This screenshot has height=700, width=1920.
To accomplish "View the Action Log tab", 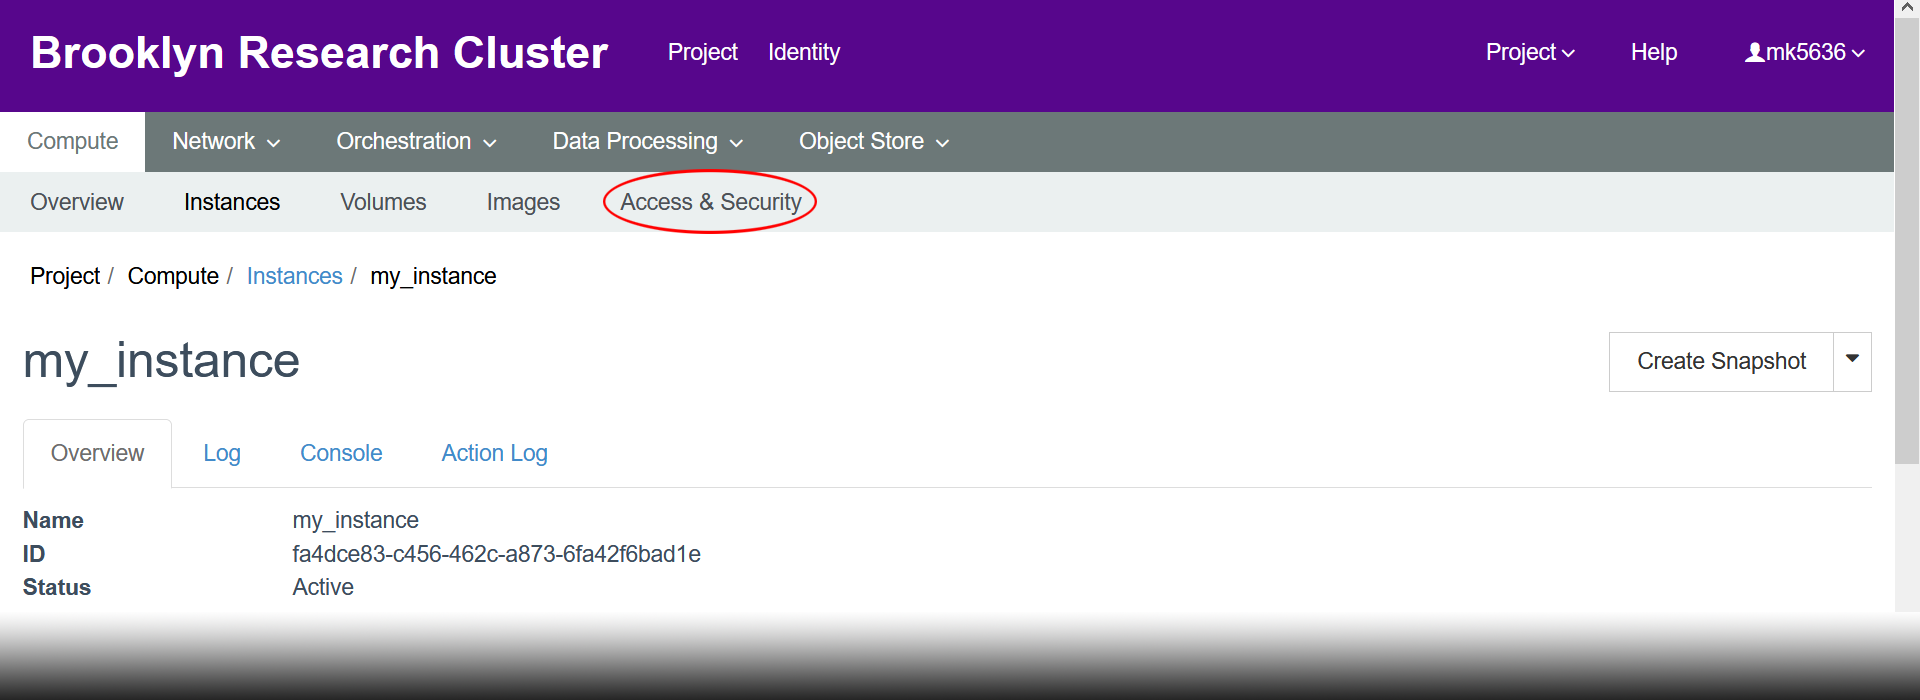I will click(494, 453).
